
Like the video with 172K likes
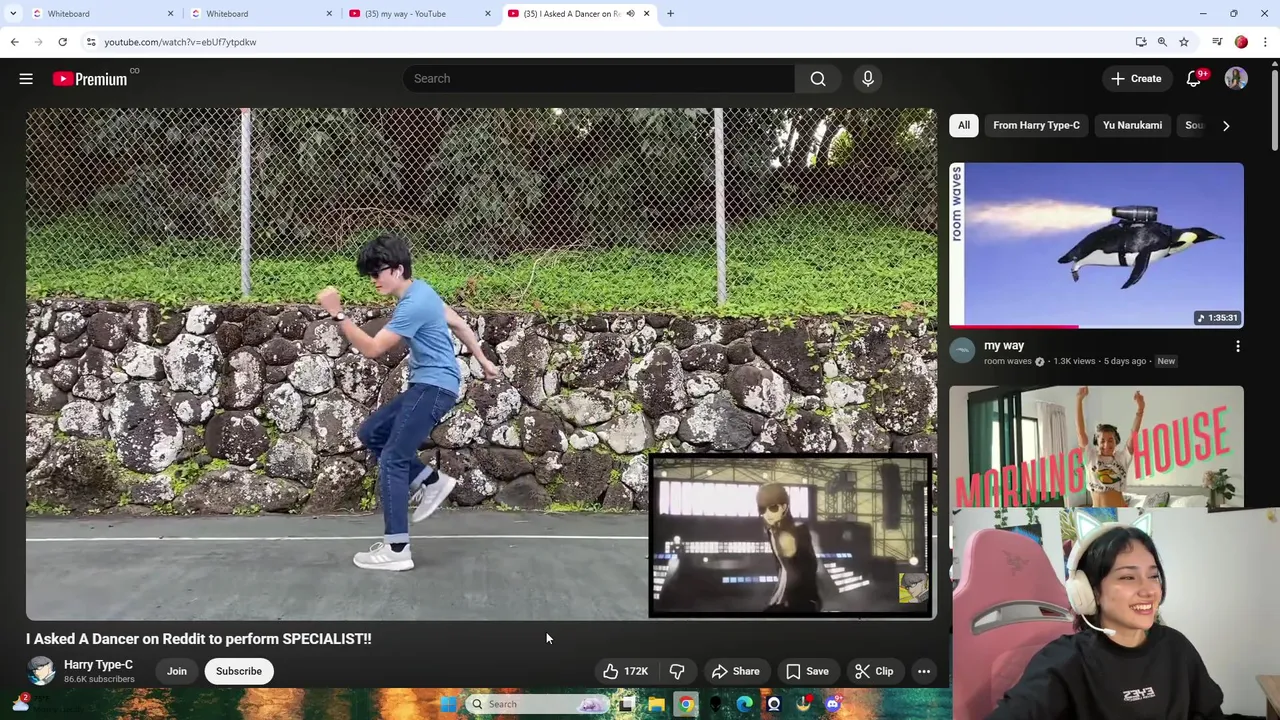[x=626, y=671]
